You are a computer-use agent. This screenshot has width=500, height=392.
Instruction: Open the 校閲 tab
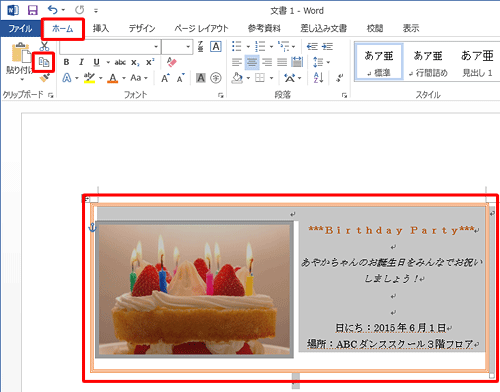pos(375,28)
